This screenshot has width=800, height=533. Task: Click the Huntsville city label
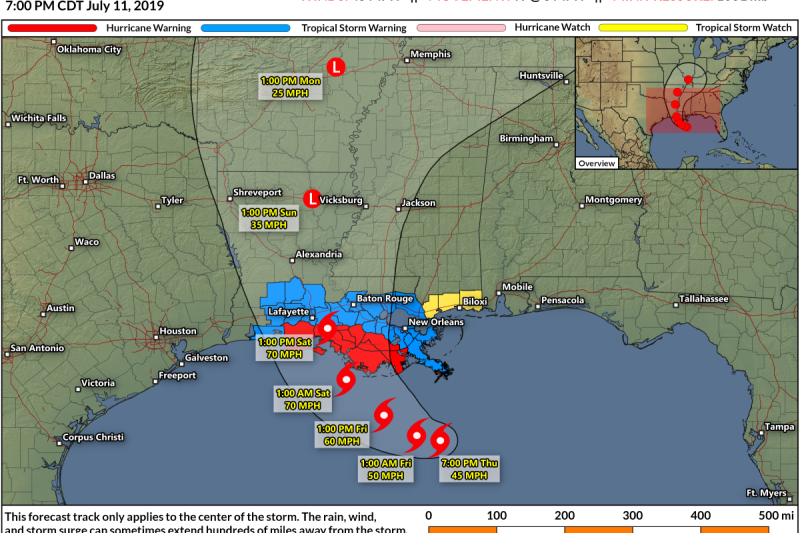(541, 75)
